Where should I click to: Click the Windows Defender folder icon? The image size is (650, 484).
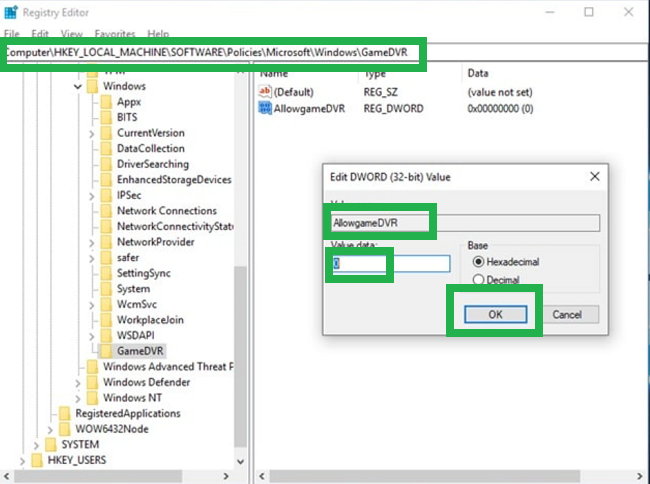92,382
